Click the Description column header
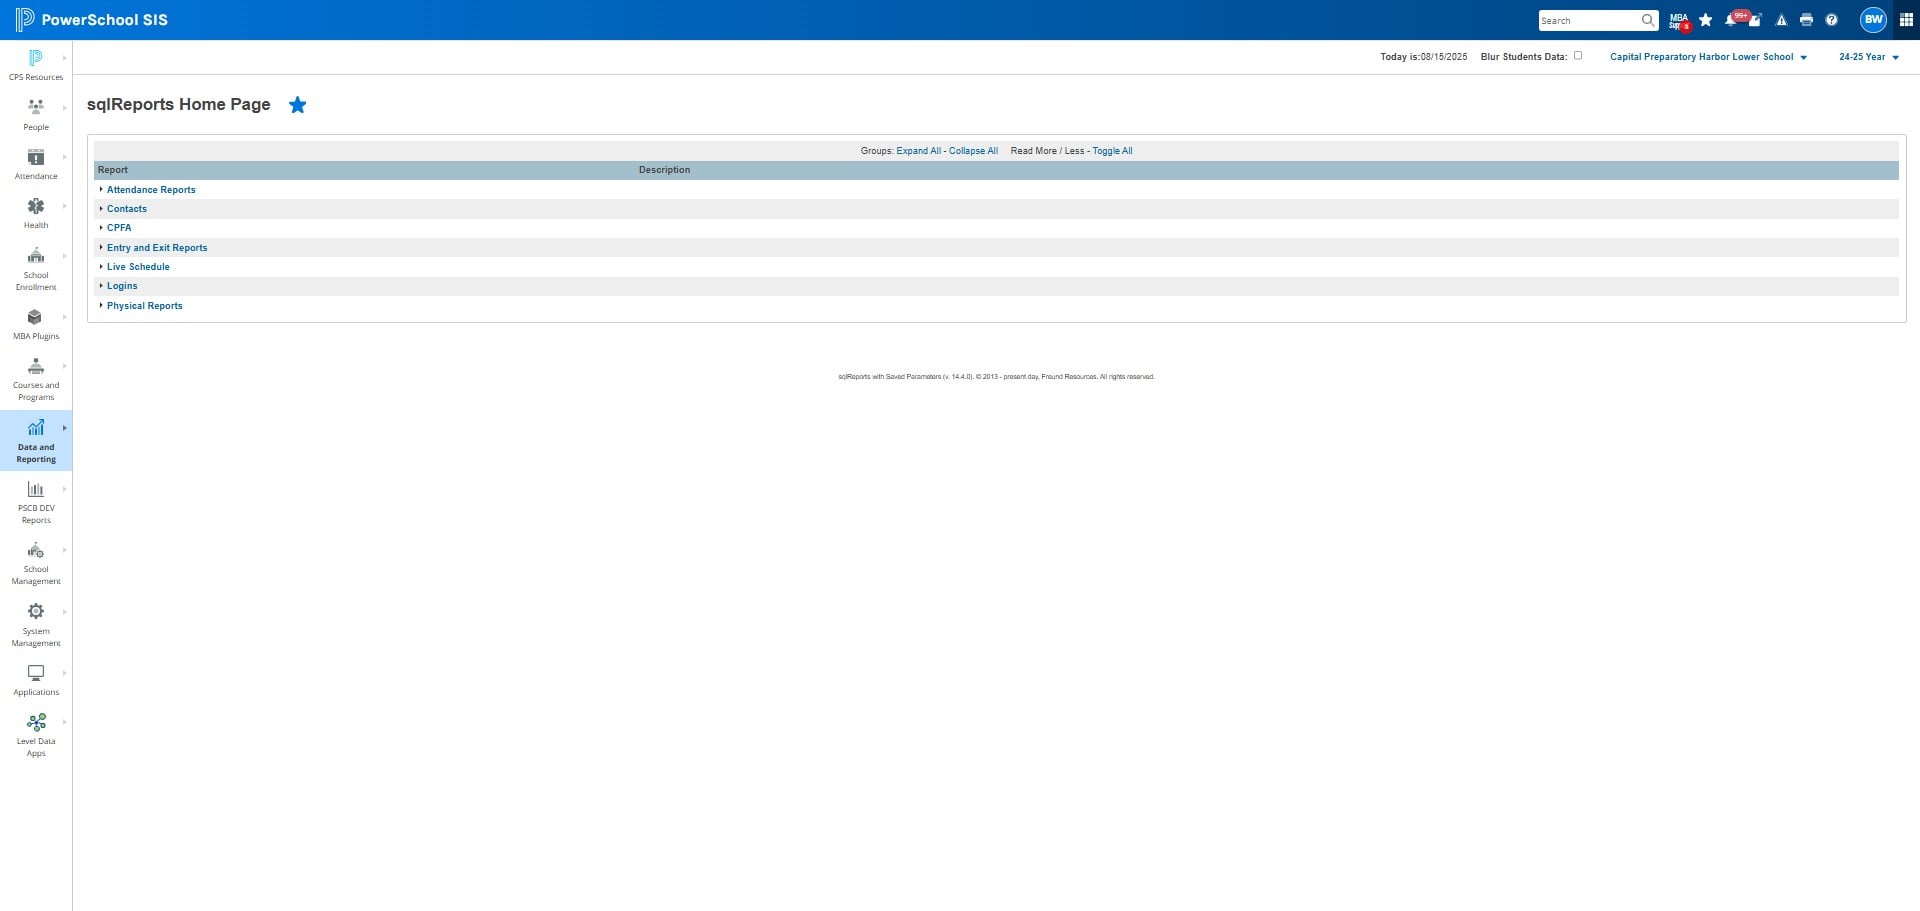The image size is (1920, 911). [x=664, y=170]
